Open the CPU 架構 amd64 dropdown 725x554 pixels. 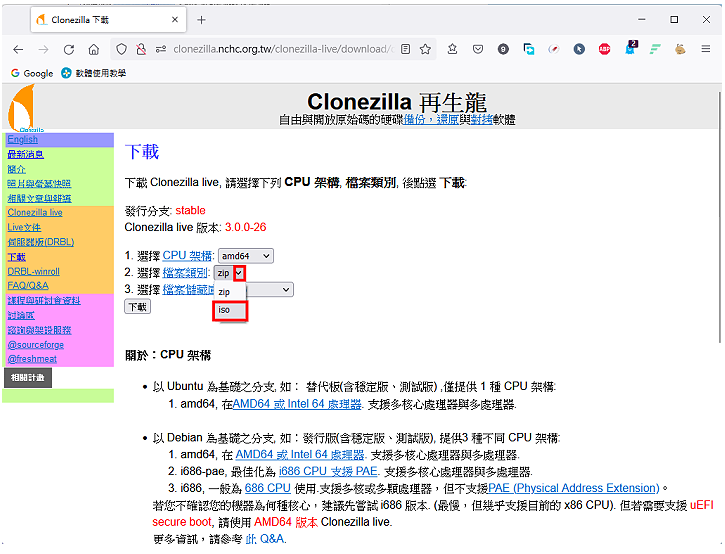[246, 256]
